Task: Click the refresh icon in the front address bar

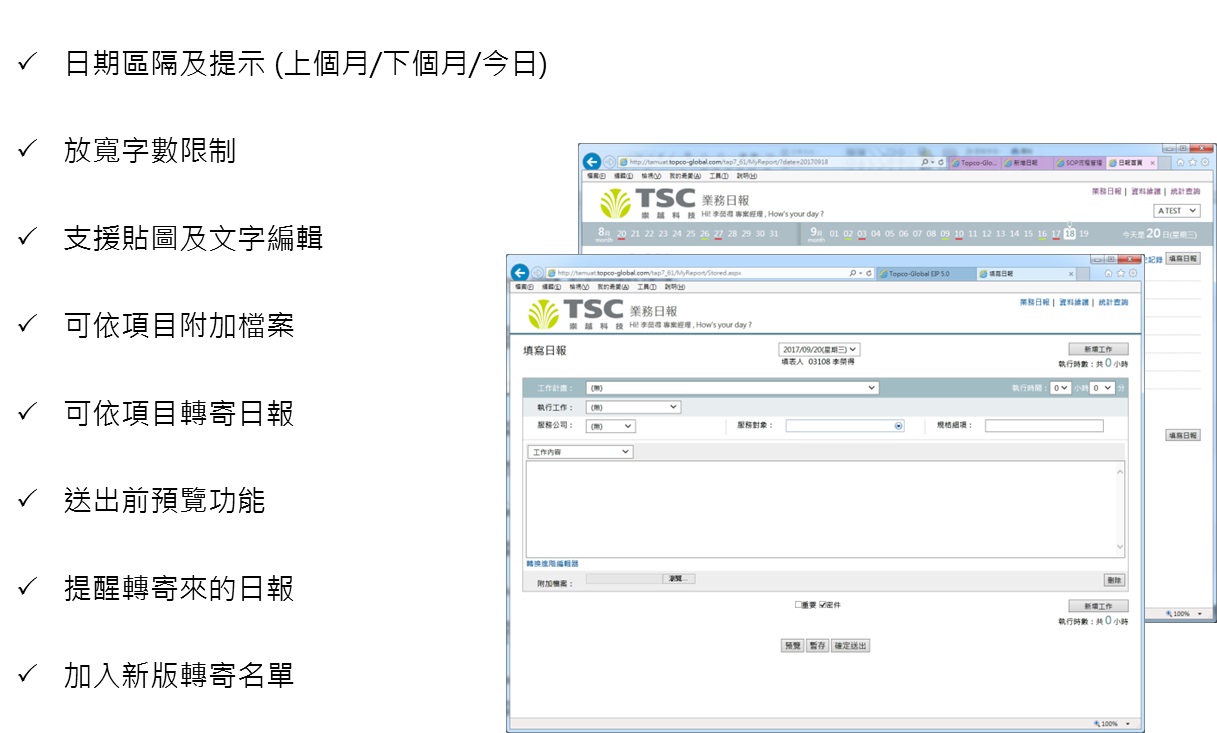Action: 868,273
